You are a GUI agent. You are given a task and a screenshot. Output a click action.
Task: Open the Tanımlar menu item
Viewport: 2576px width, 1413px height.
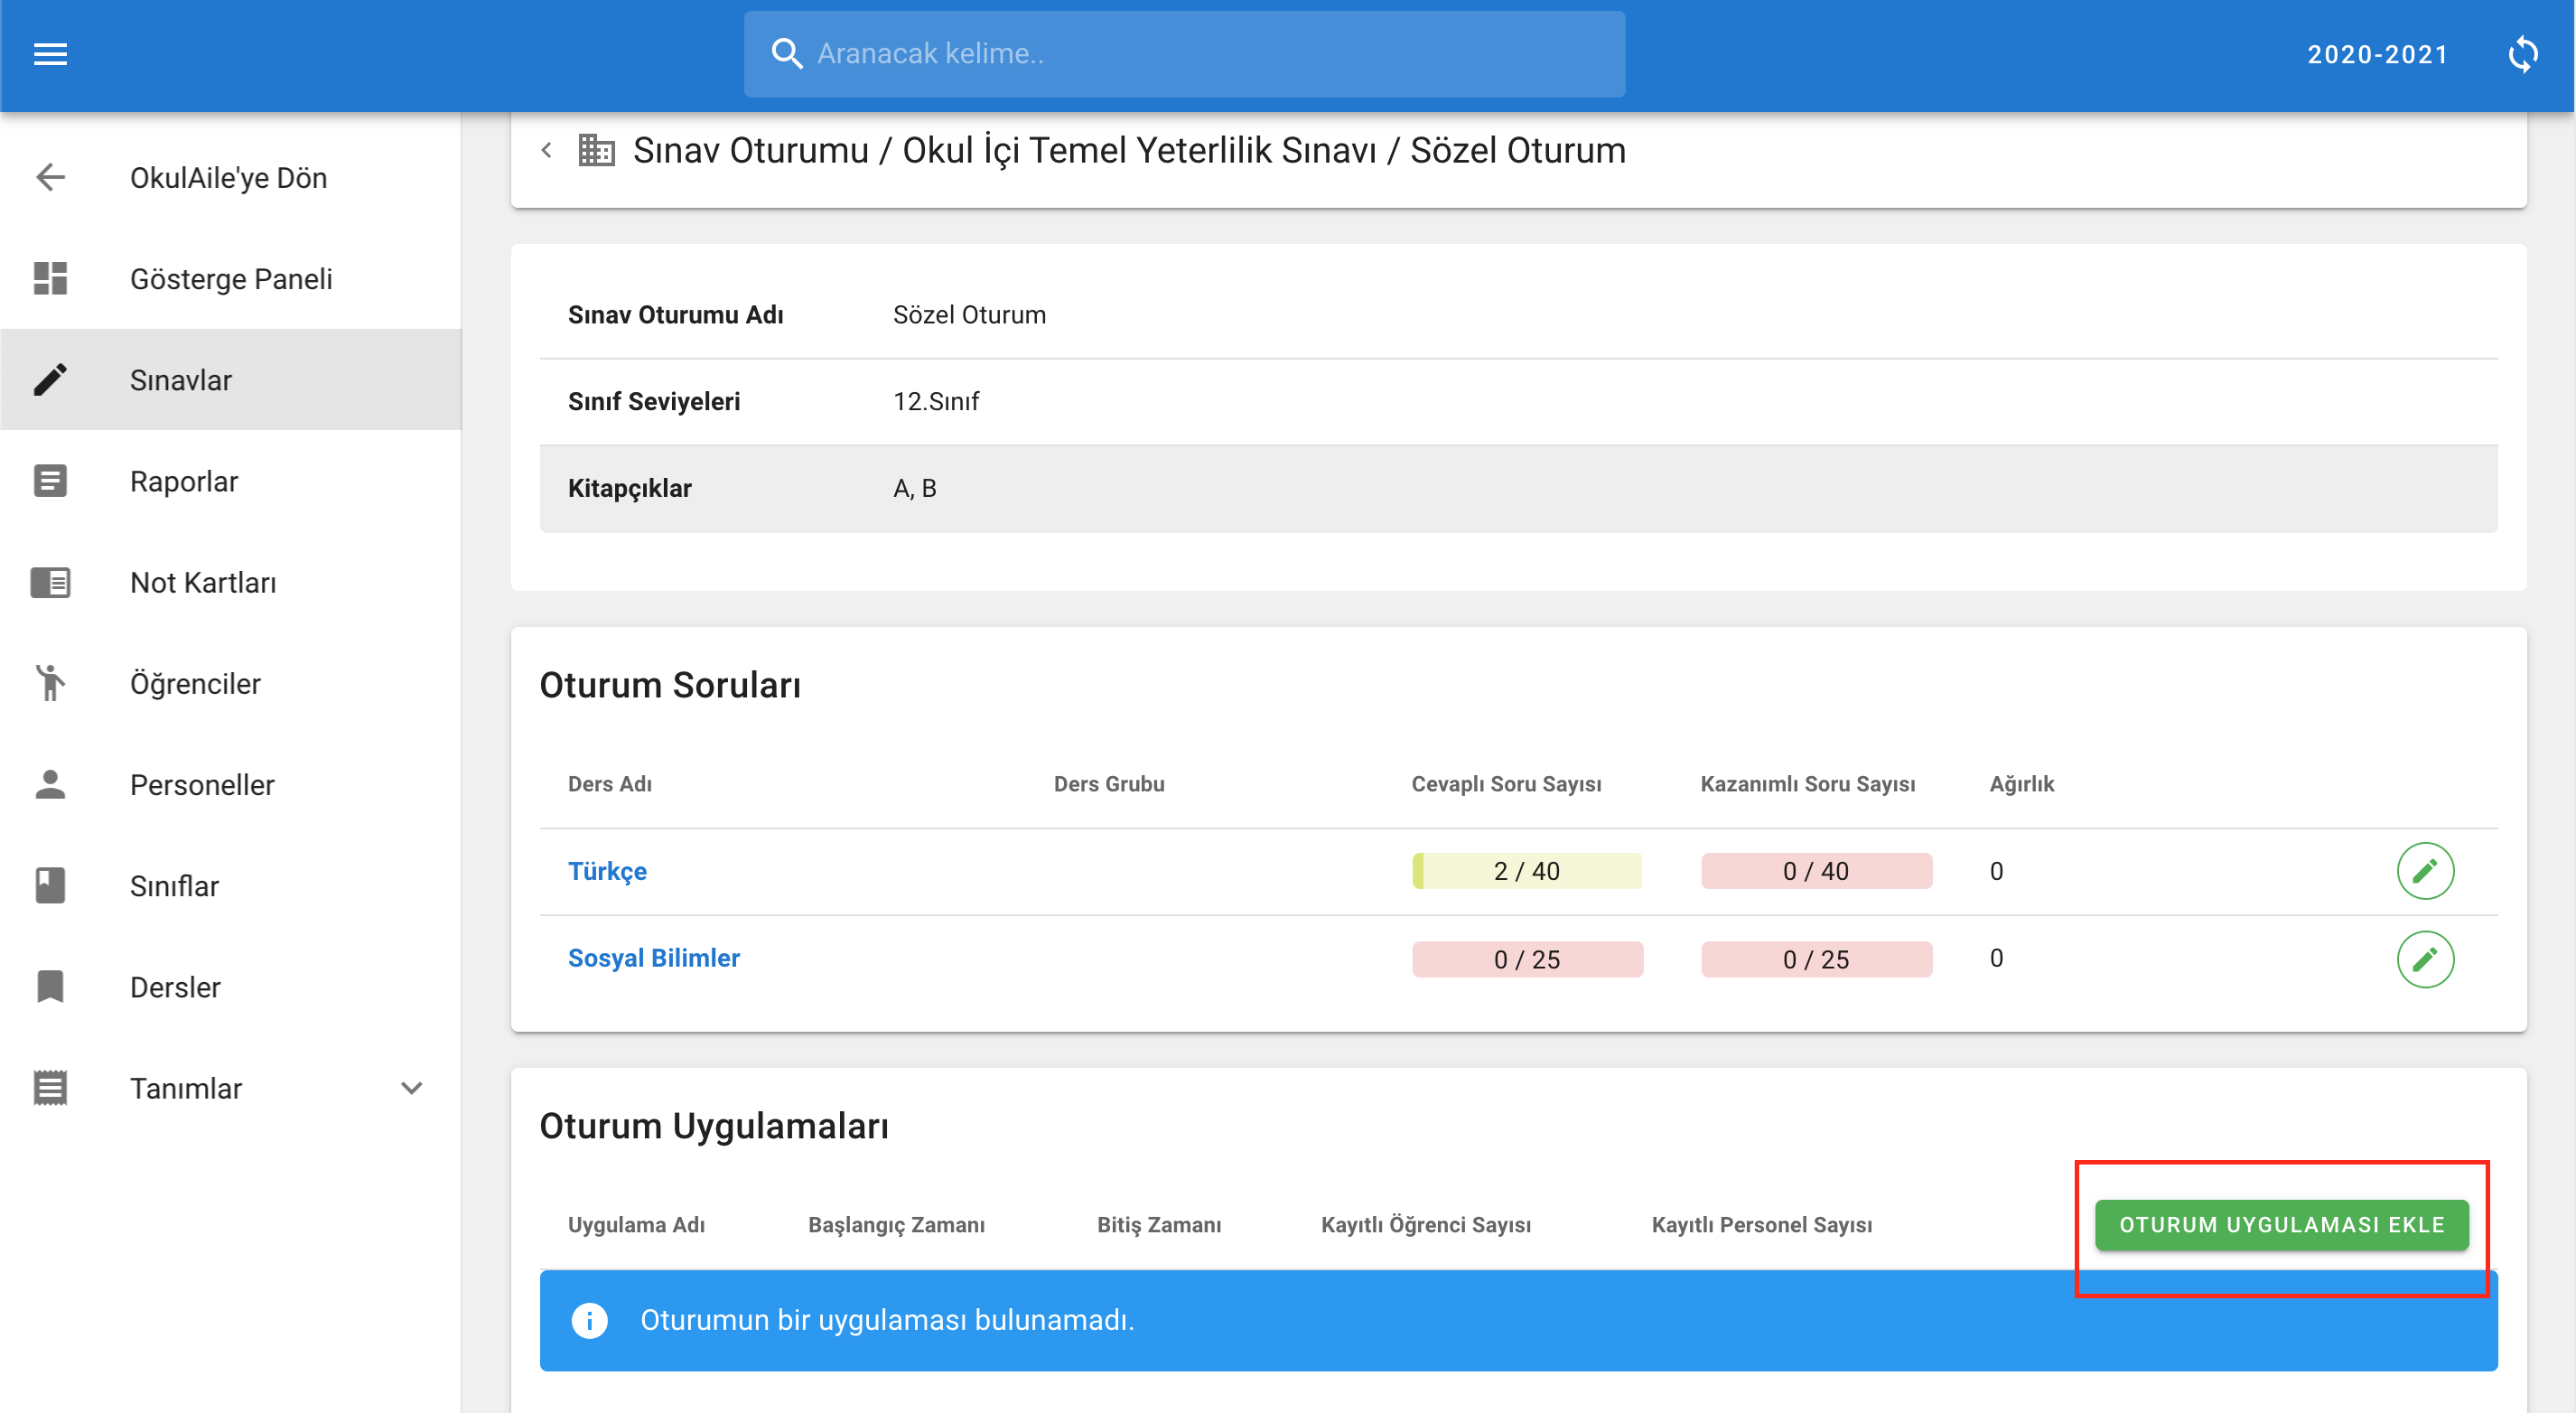231,1087
